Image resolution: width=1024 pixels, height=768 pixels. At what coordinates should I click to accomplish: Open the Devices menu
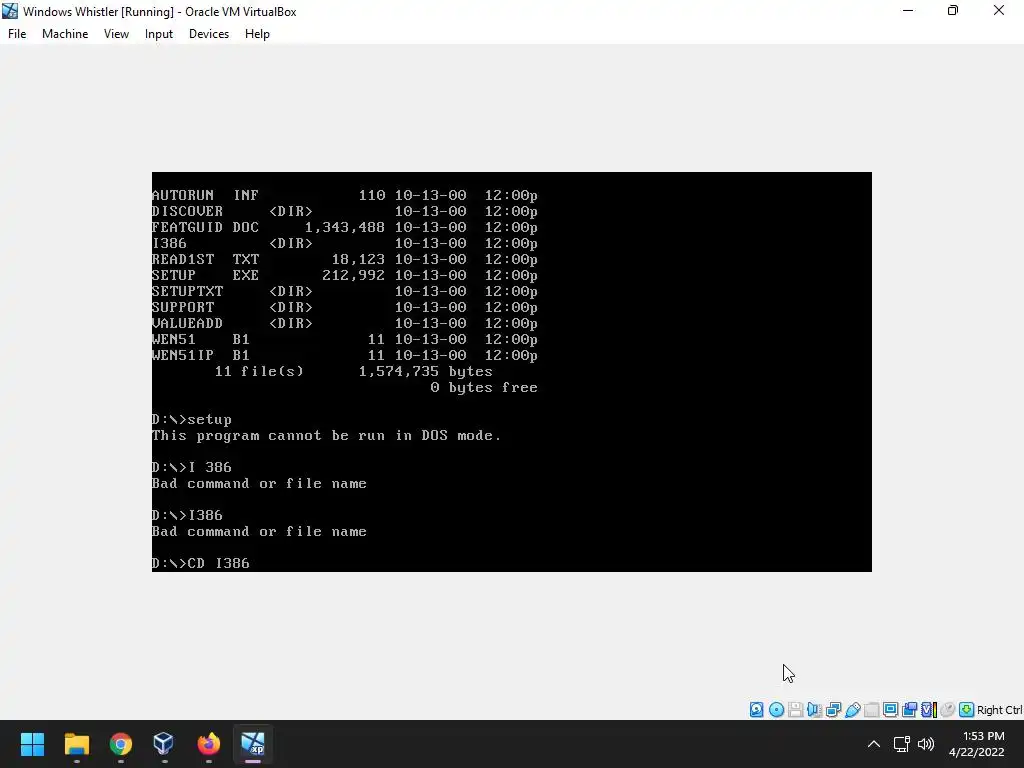(x=209, y=34)
